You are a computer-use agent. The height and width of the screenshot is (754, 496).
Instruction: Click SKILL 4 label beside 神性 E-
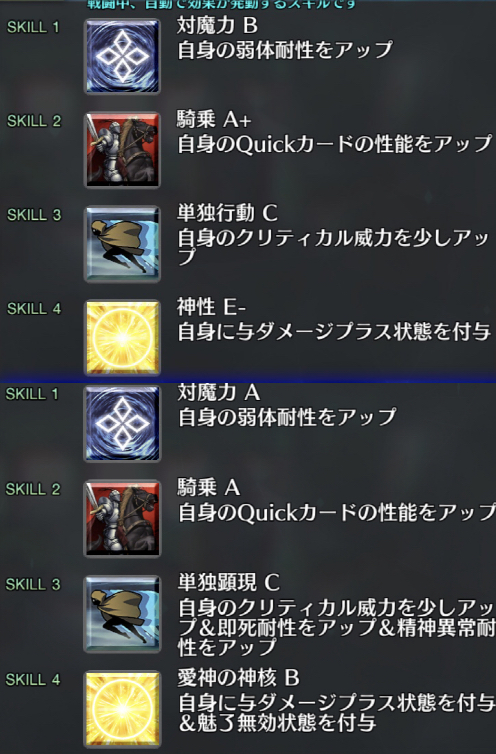[34, 308]
